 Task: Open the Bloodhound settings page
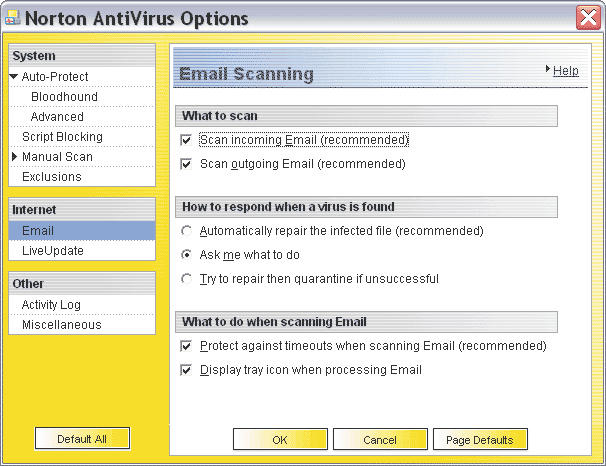click(x=64, y=97)
